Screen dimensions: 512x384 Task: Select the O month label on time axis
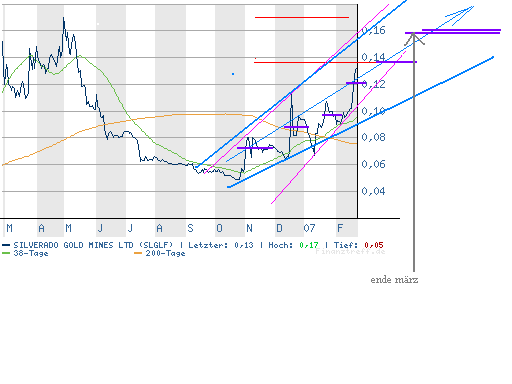click(219, 228)
